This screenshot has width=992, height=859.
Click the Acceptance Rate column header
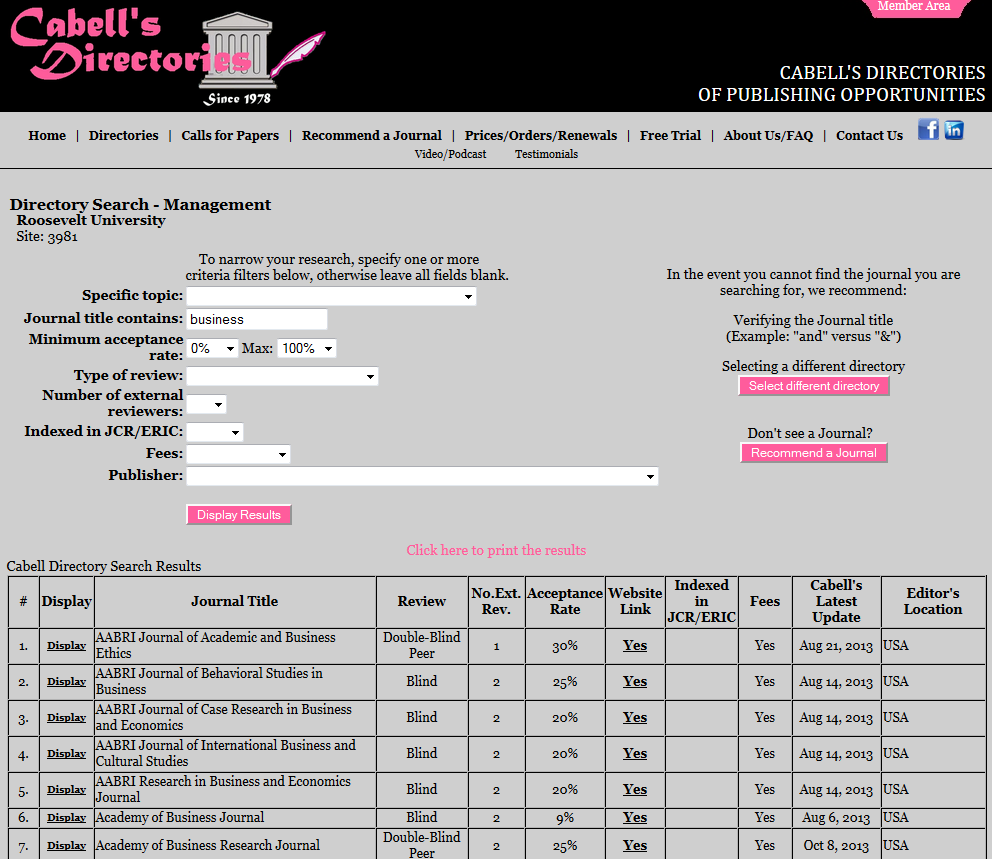pos(564,602)
